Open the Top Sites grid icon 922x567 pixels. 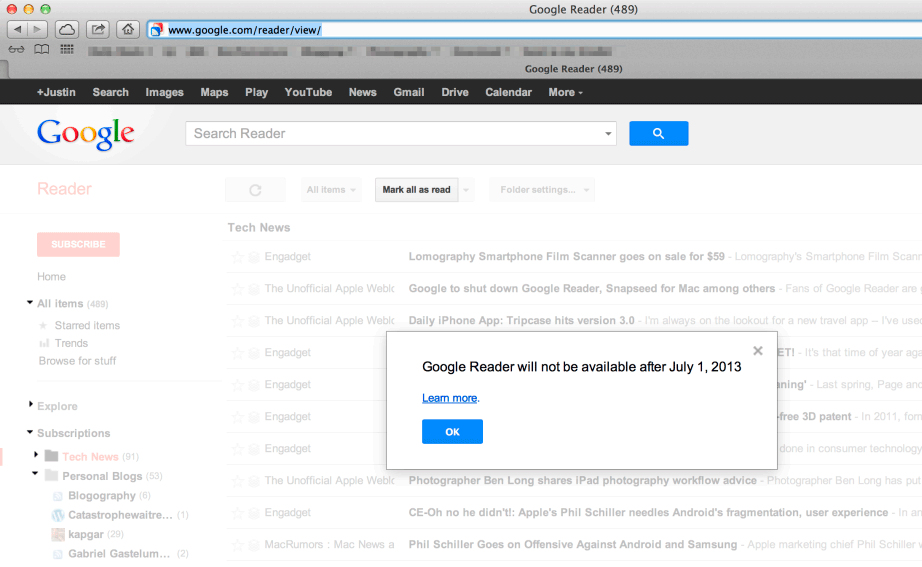click(67, 49)
